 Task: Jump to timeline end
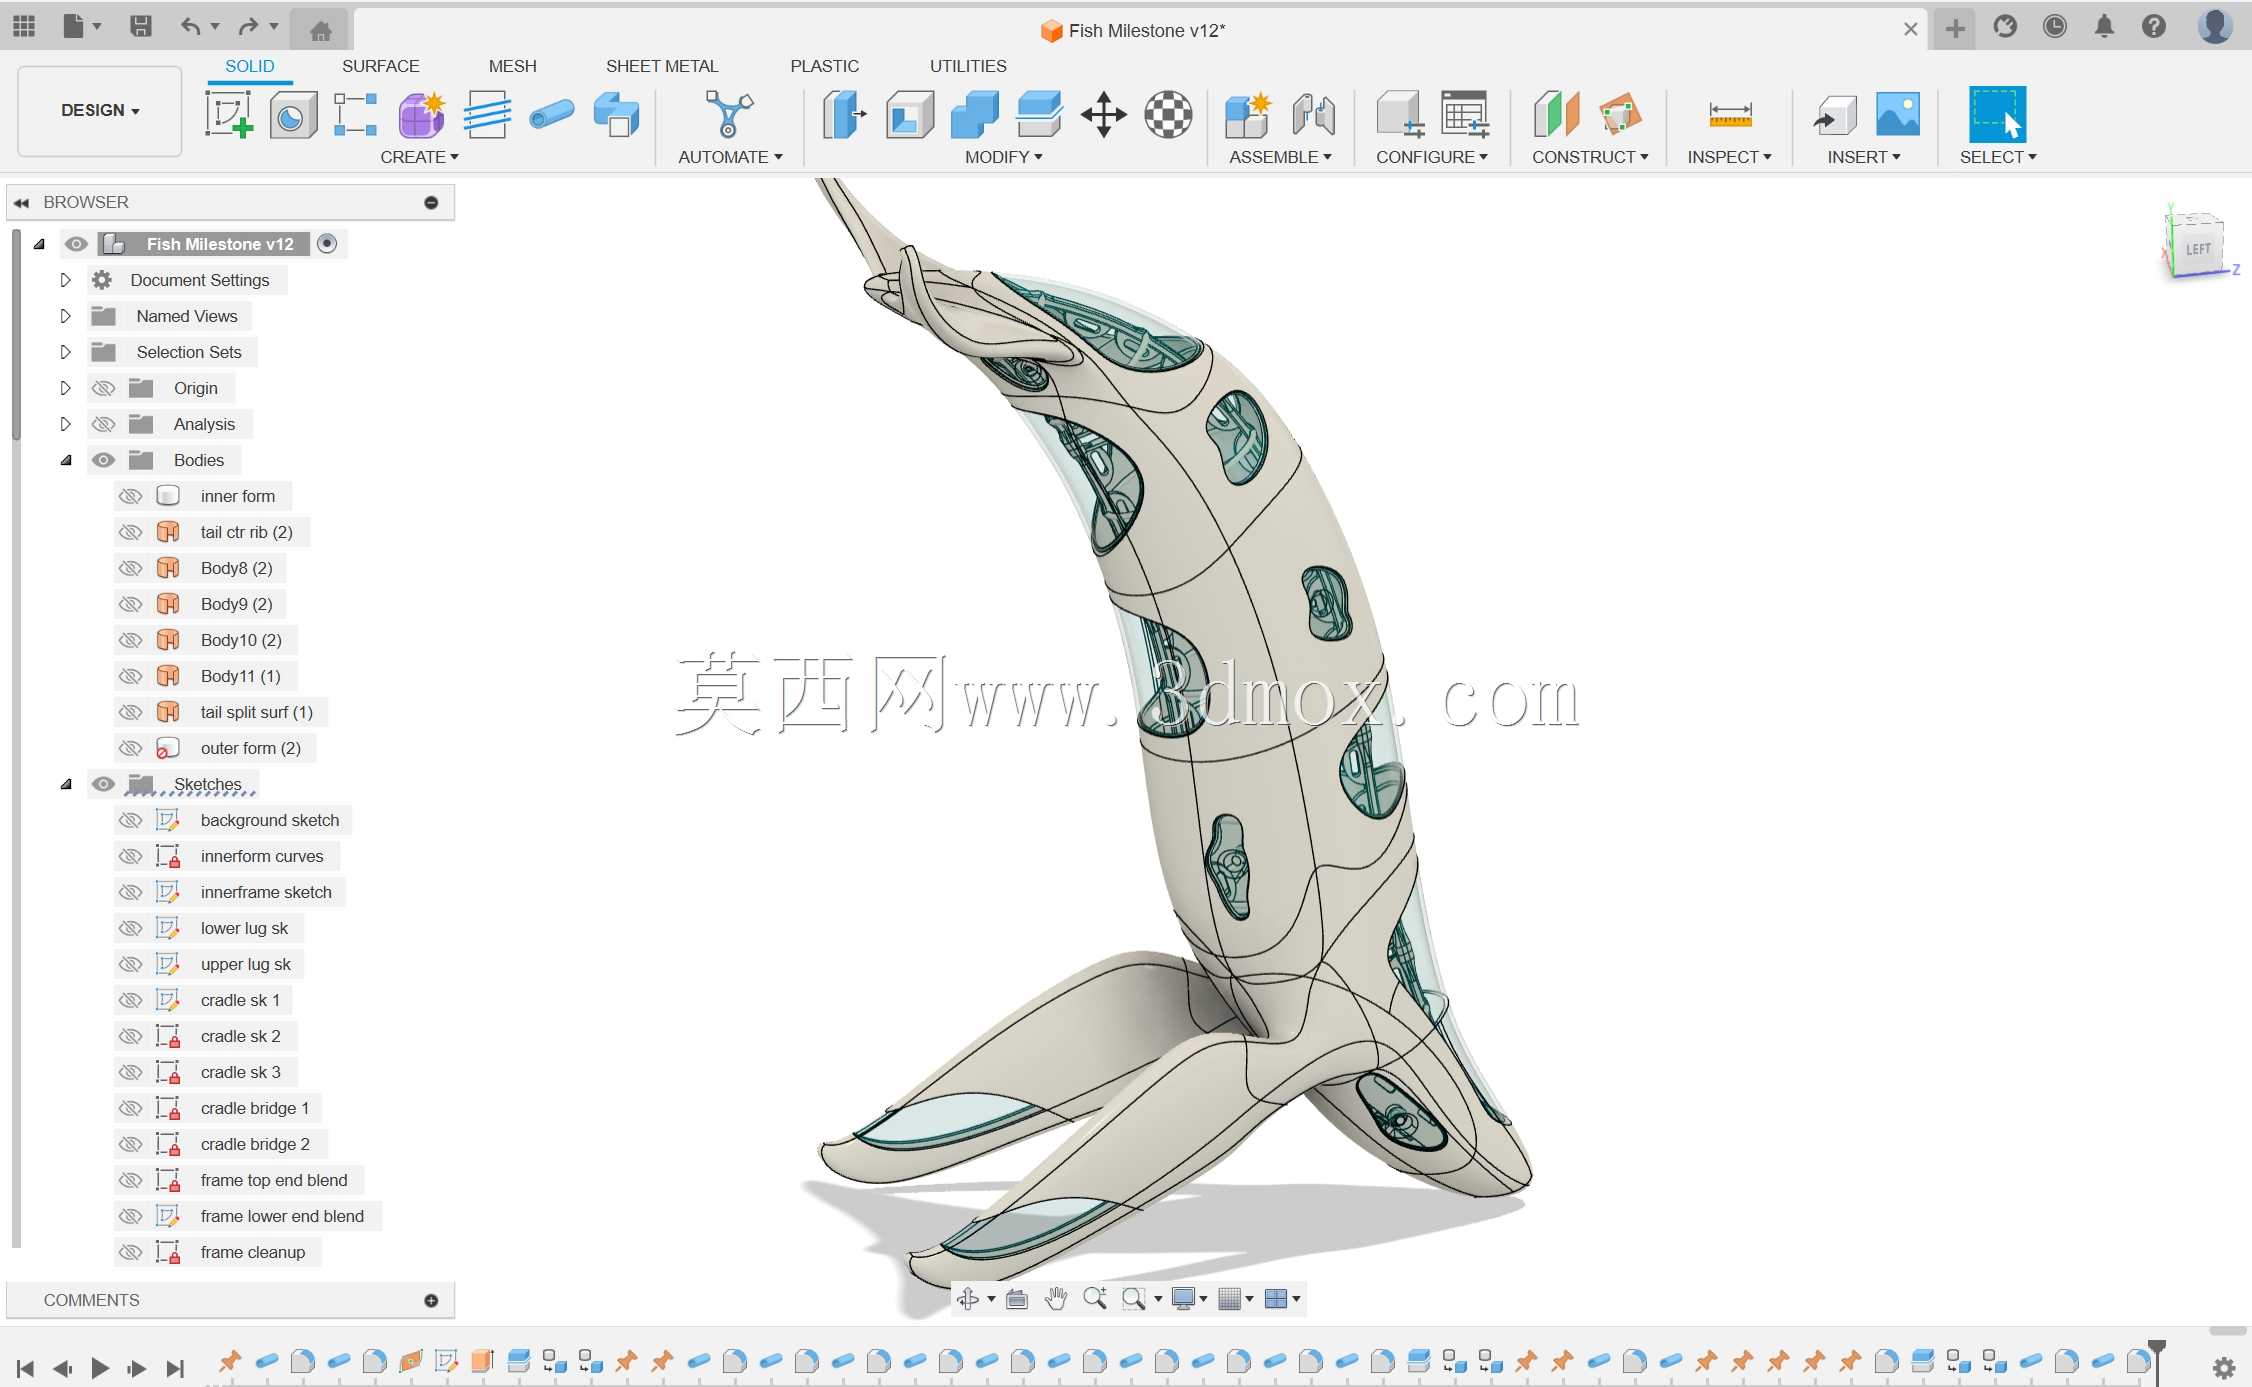pyautogui.click(x=176, y=1367)
